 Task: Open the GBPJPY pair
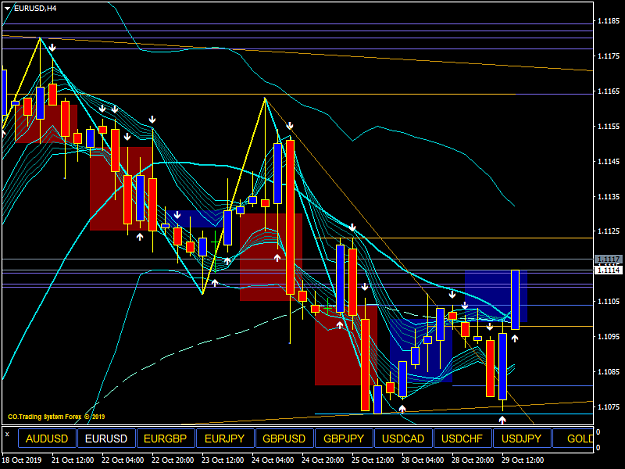344,439
